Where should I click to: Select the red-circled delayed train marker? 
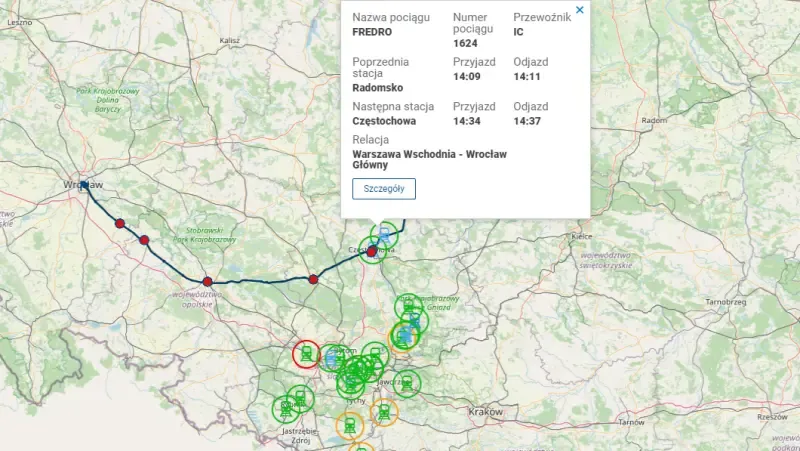(306, 354)
